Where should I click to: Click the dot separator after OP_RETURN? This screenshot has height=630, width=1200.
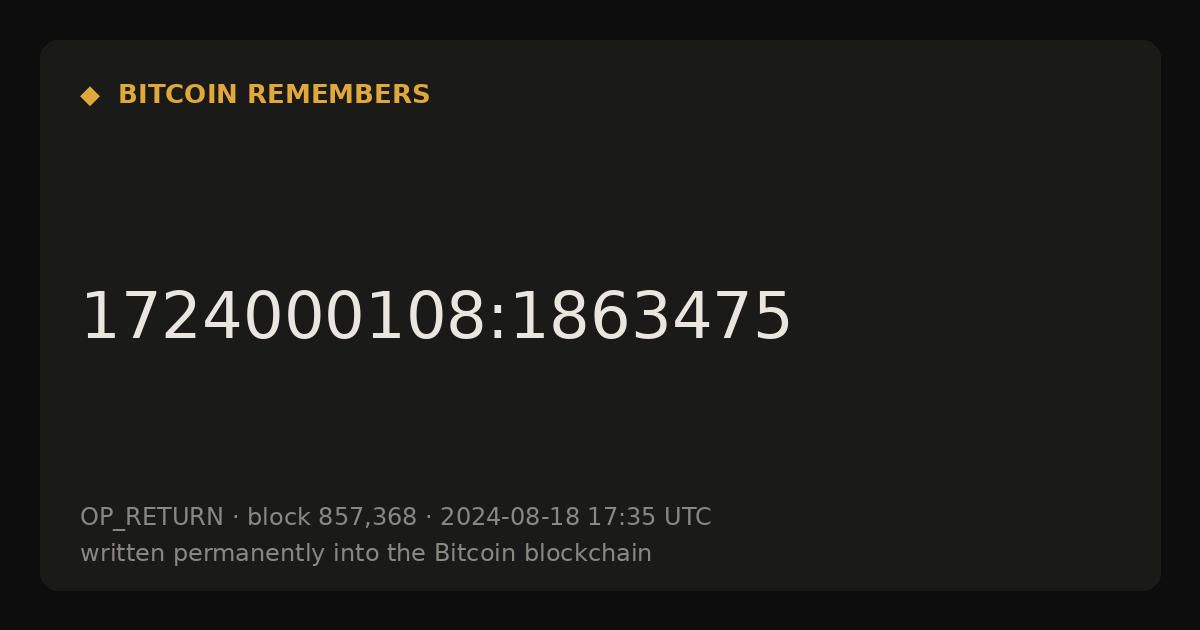pos(235,518)
